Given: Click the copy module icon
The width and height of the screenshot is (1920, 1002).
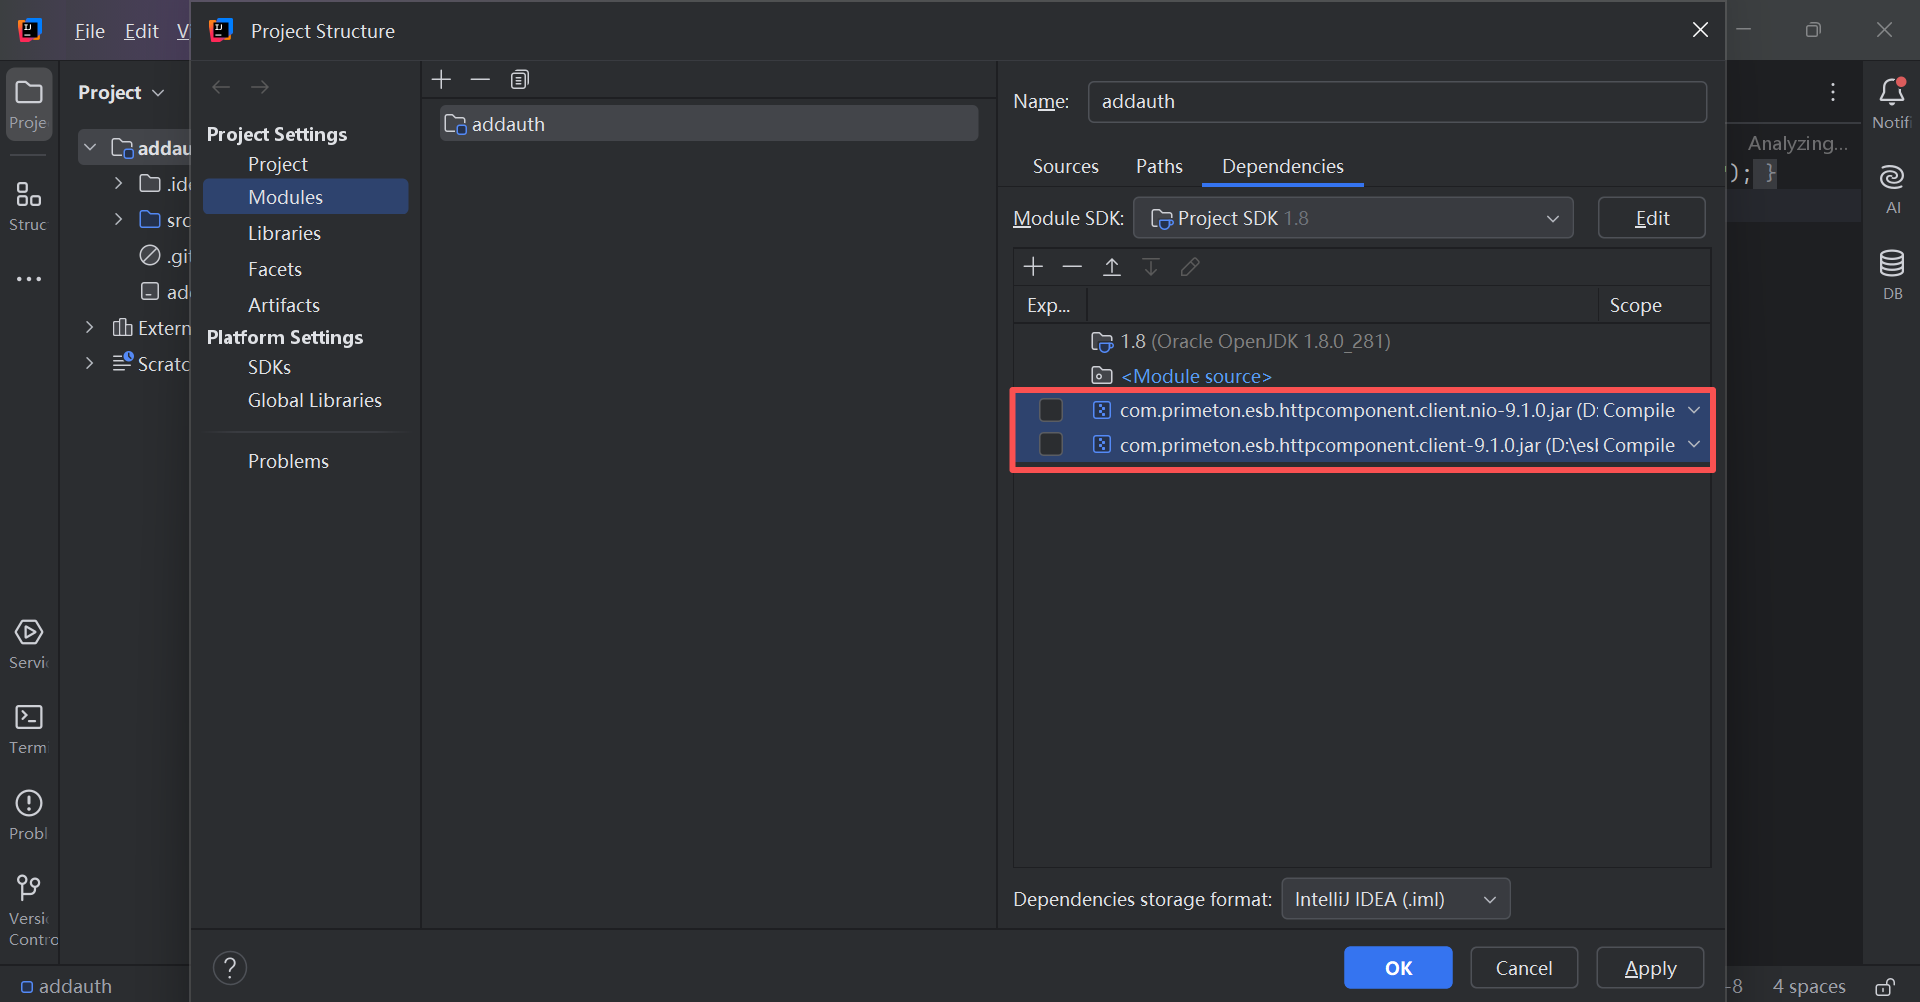Looking at the screenshot, I should tap(519, 80).
